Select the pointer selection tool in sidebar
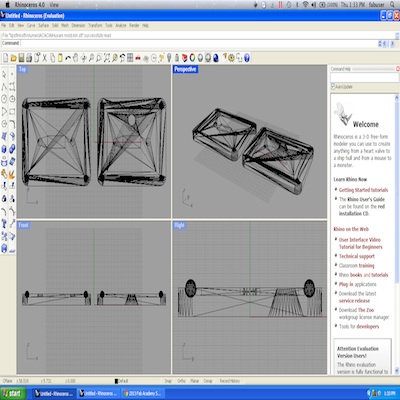This screenshot has width=400, height=400. (4, 74)
